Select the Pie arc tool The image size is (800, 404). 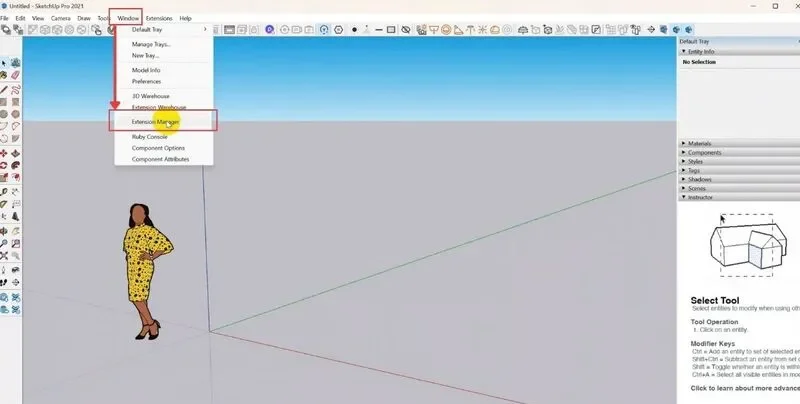(x=16, y=138)
